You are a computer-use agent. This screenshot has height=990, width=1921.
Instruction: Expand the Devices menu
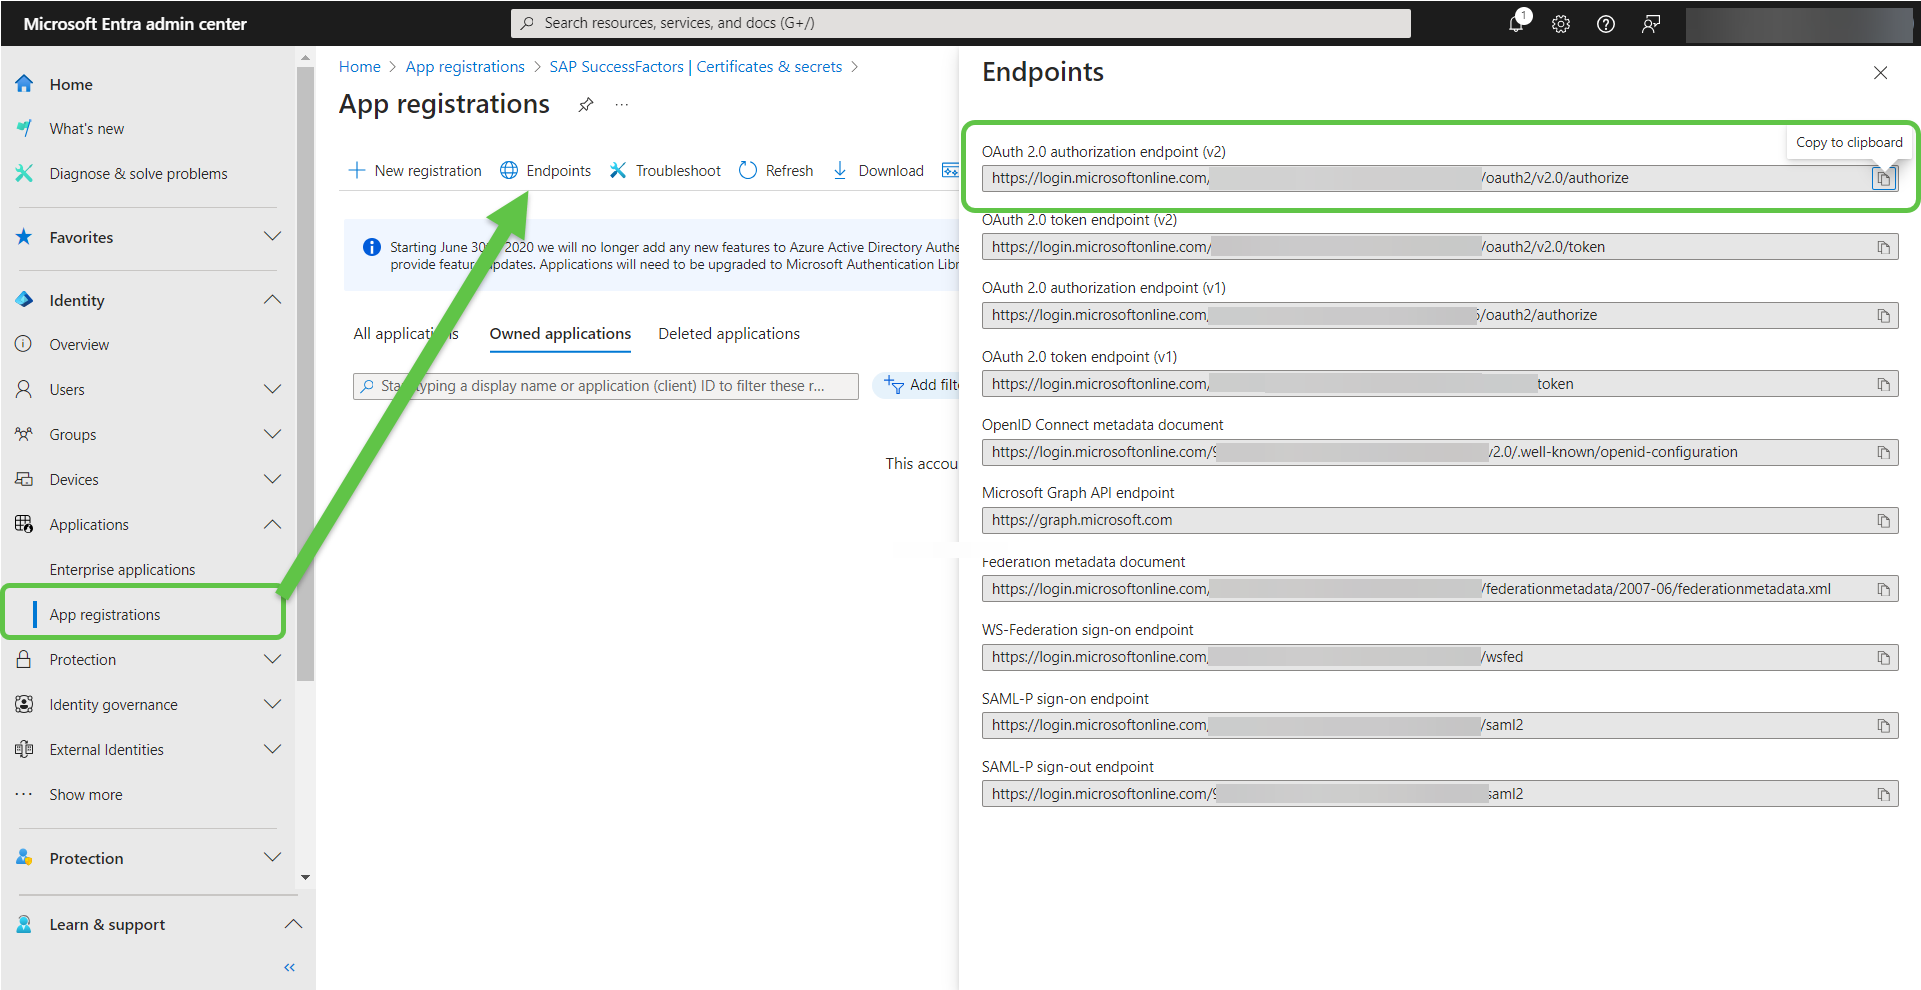(272, 479)
